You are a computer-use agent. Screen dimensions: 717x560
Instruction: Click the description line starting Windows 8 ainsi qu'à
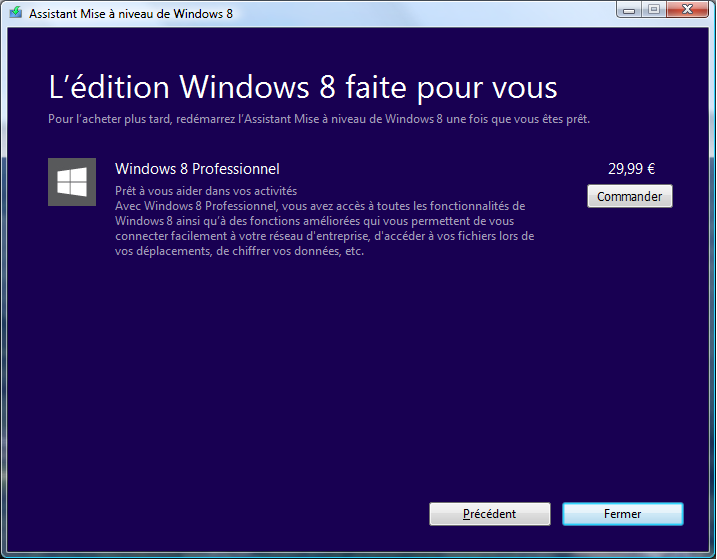point(314,221)
